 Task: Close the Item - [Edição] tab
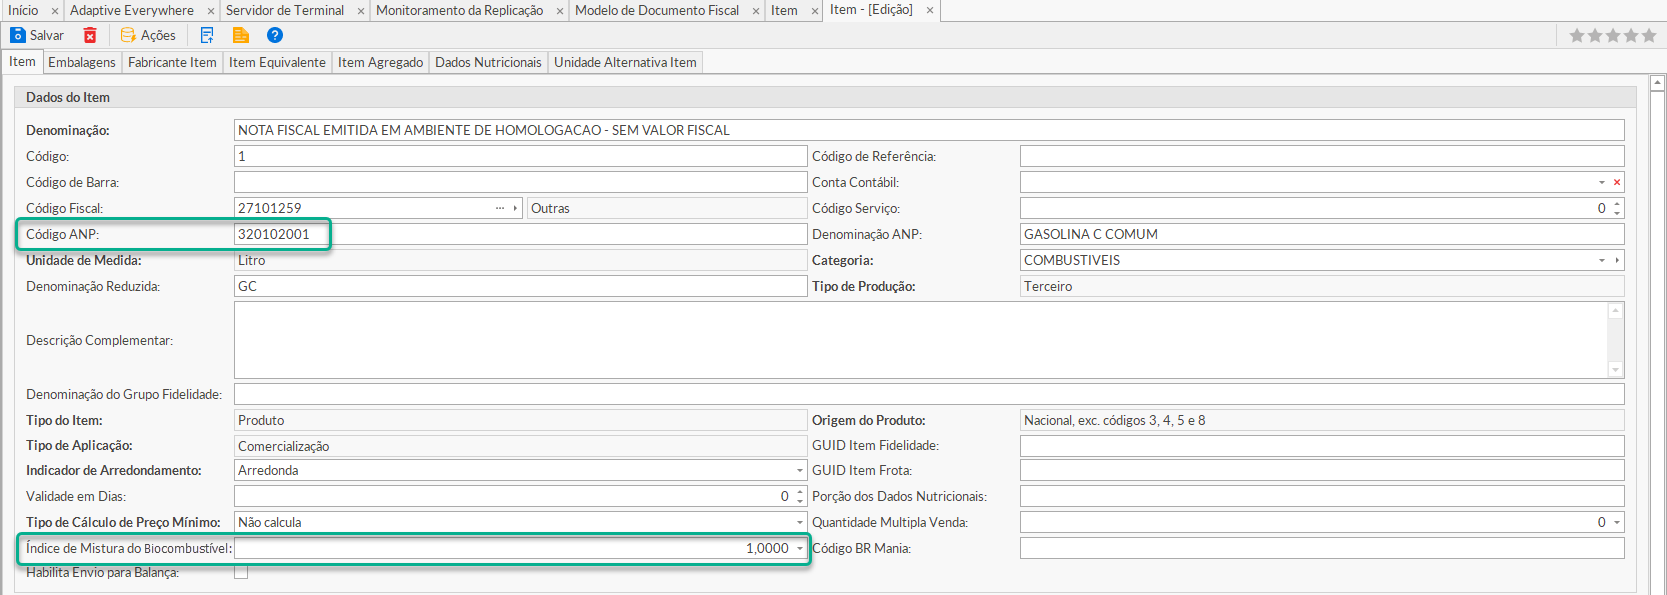point(930,10)
